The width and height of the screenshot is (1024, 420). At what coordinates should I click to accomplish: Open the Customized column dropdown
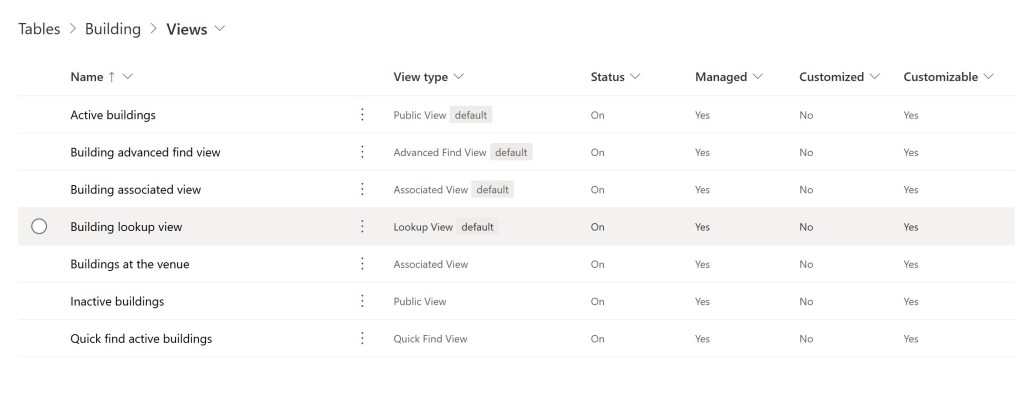[838, 77]
